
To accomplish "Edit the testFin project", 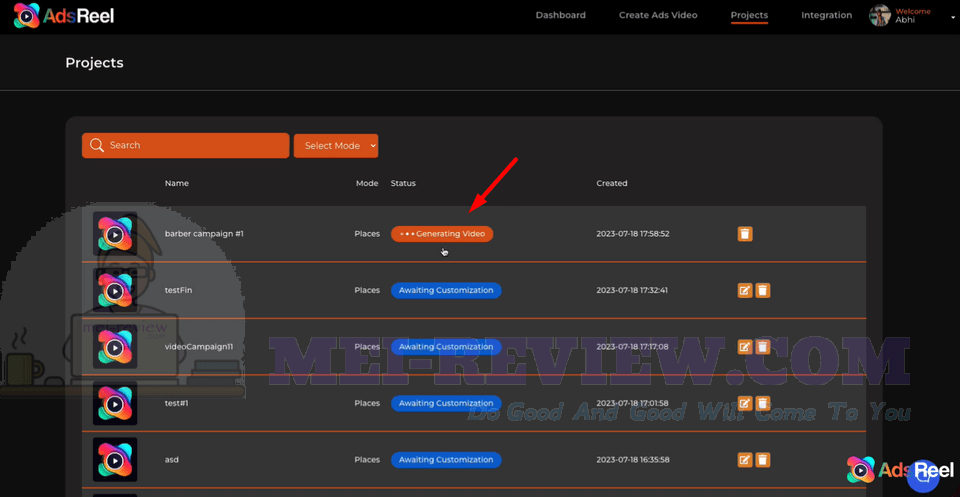I will point(744,290).
